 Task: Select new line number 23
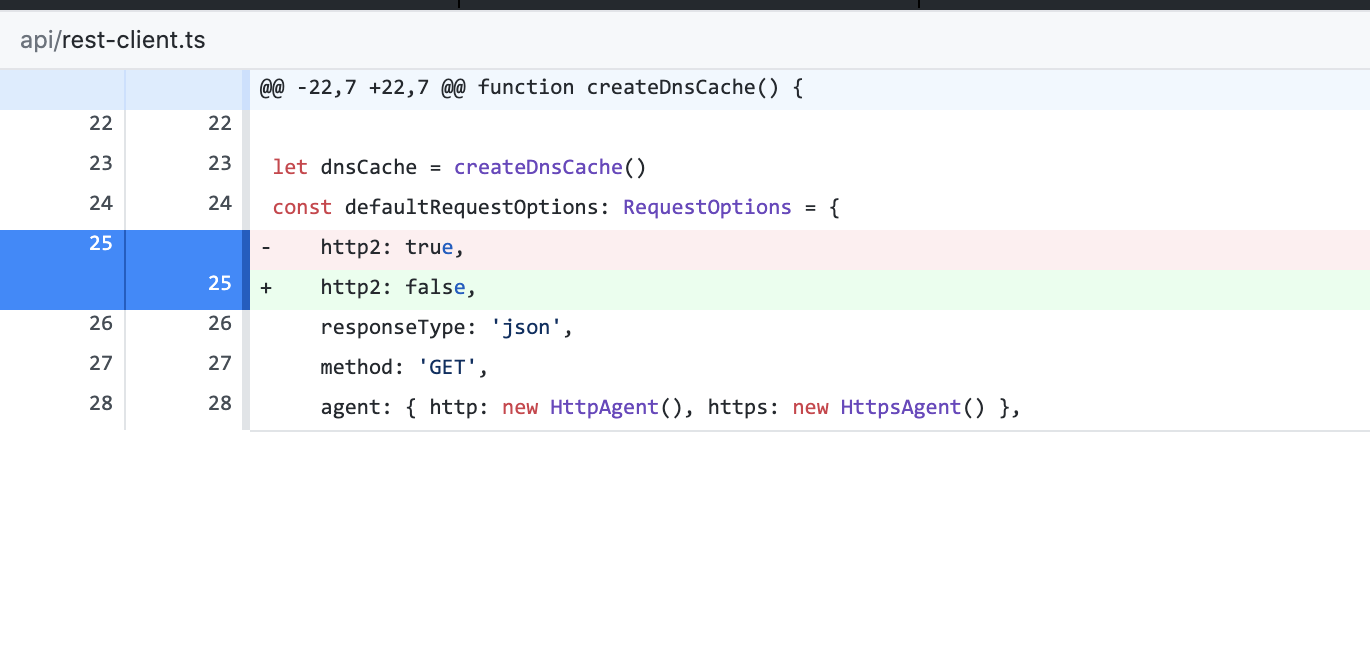point(220,163)
